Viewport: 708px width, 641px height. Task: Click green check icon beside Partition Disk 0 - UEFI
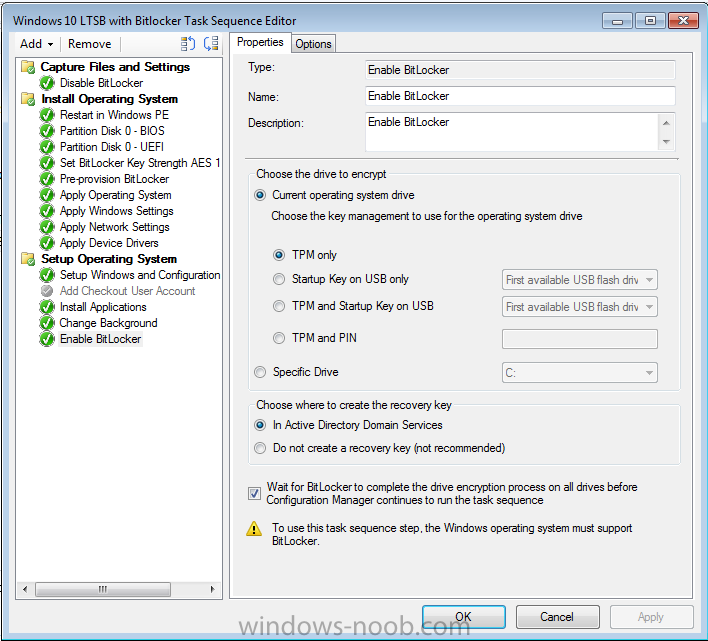point(47,147)
